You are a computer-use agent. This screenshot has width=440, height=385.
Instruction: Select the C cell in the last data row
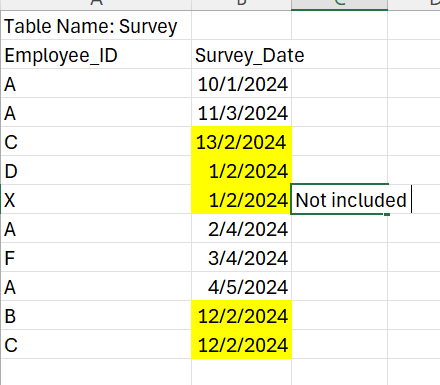coord(96,344)
